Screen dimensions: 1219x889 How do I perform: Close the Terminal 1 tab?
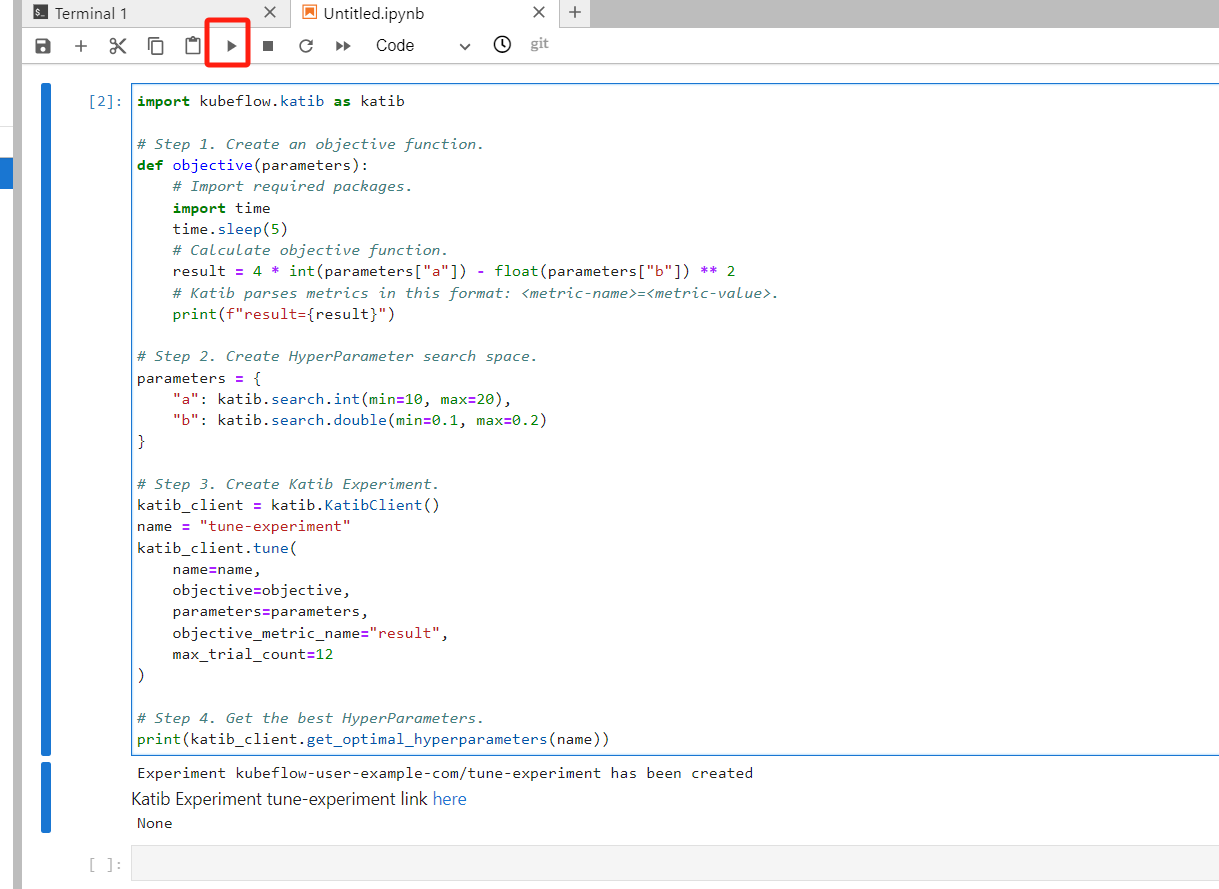[x=270, y=13]
